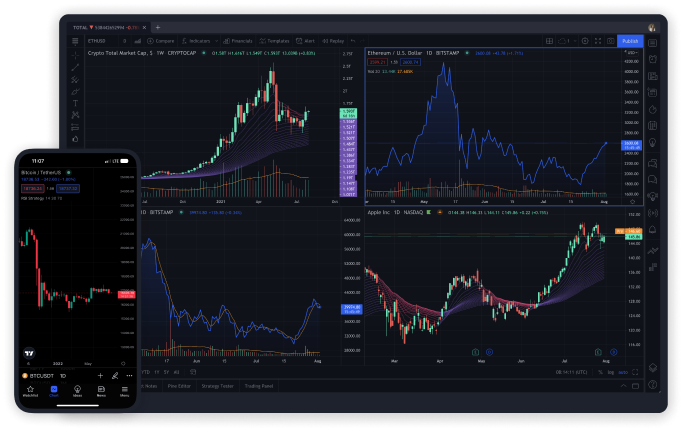Tap the Menu tab on phone
This screenshot has width=683, height=431.
[x=125, y=391]
